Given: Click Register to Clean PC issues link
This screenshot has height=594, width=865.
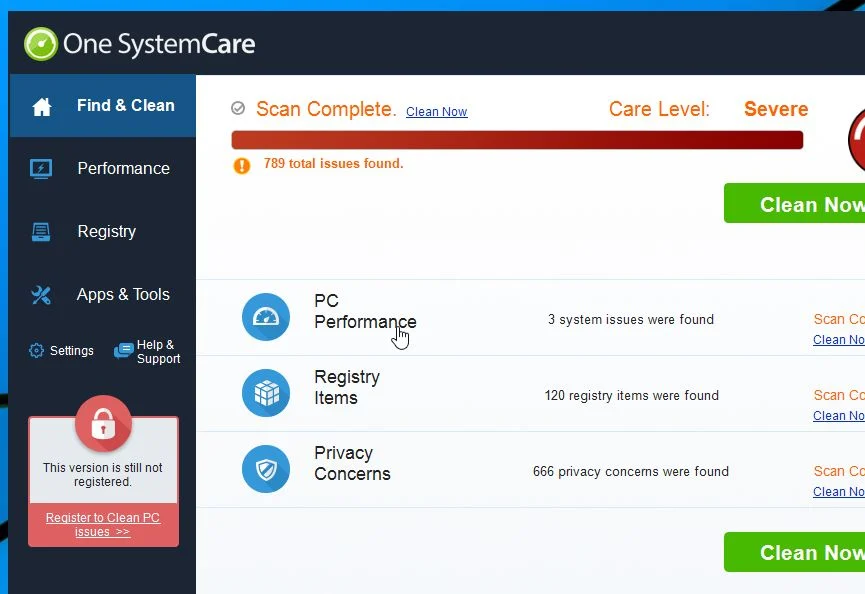Looking at the screenshot, I should (x=103, y=525).
